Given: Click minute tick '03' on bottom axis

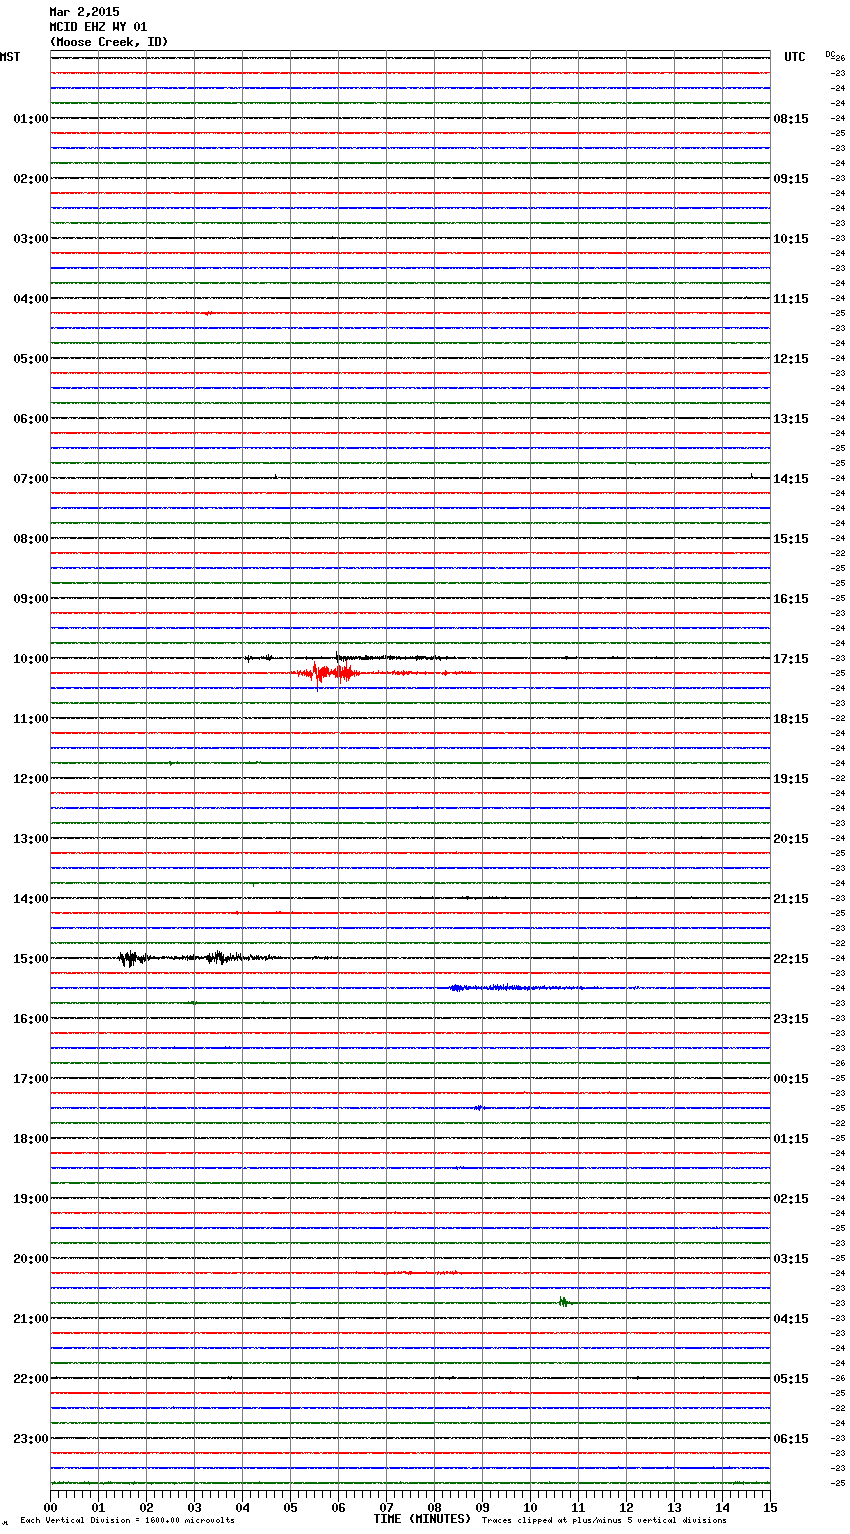Looking at the screenshot, I should [x=194, y=1507].
